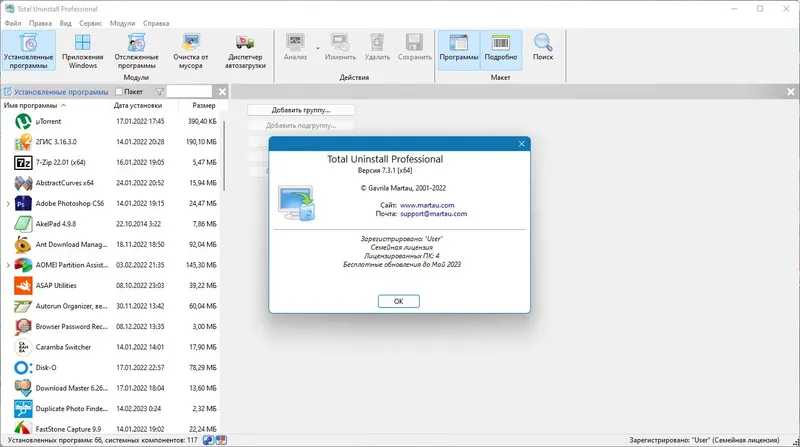This screenshot has width=800, height=447.
Task: Toggle the Подробно layout view
Action: 501,49
